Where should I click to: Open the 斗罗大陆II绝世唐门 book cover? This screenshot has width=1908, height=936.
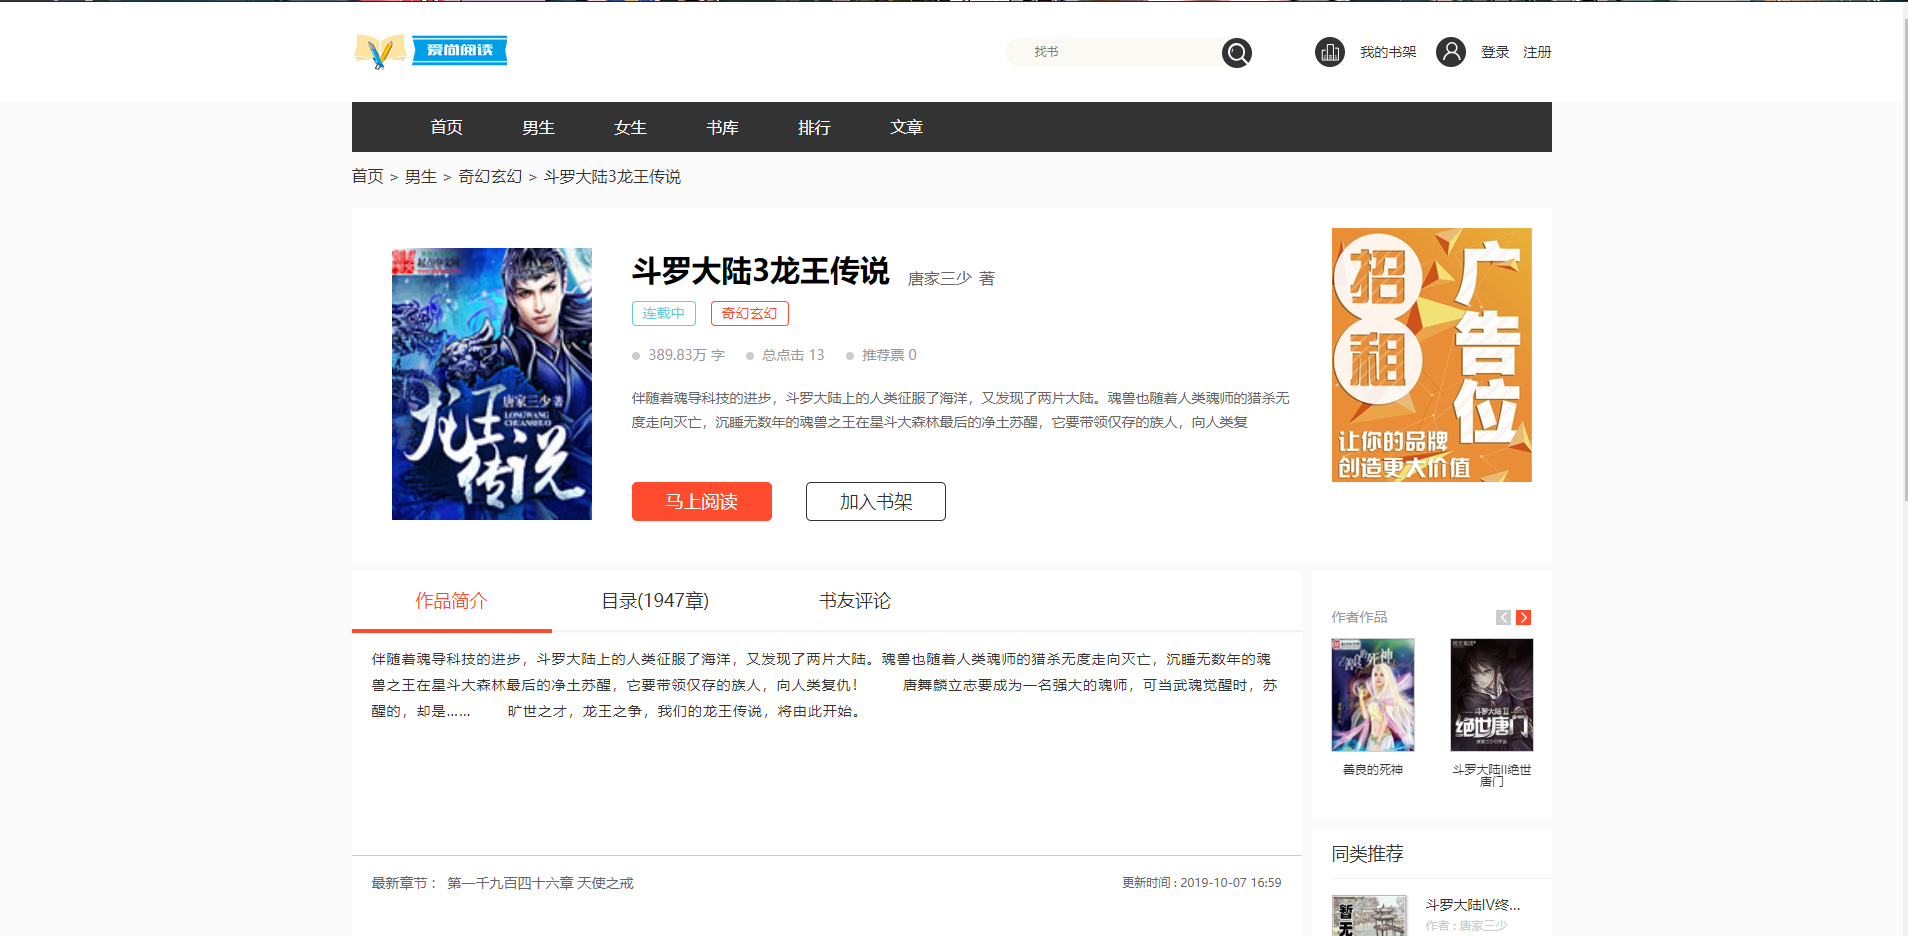click(x=1491, y=695)
